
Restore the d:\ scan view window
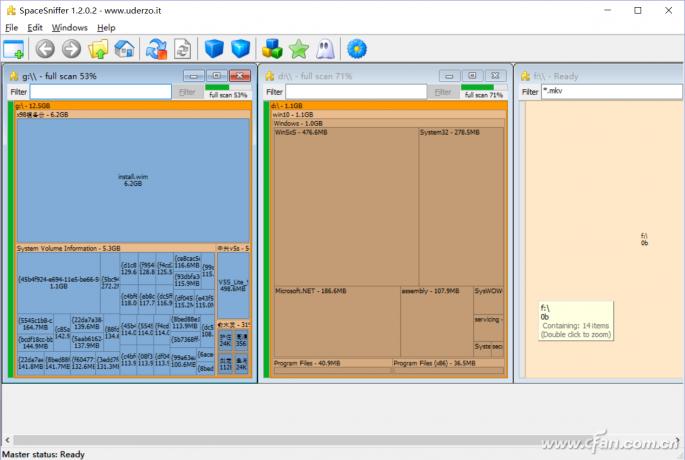click(x=472, y=76)
